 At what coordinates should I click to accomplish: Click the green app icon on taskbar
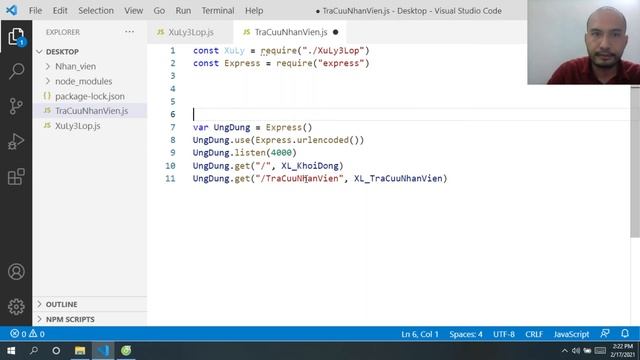point(126,351)
